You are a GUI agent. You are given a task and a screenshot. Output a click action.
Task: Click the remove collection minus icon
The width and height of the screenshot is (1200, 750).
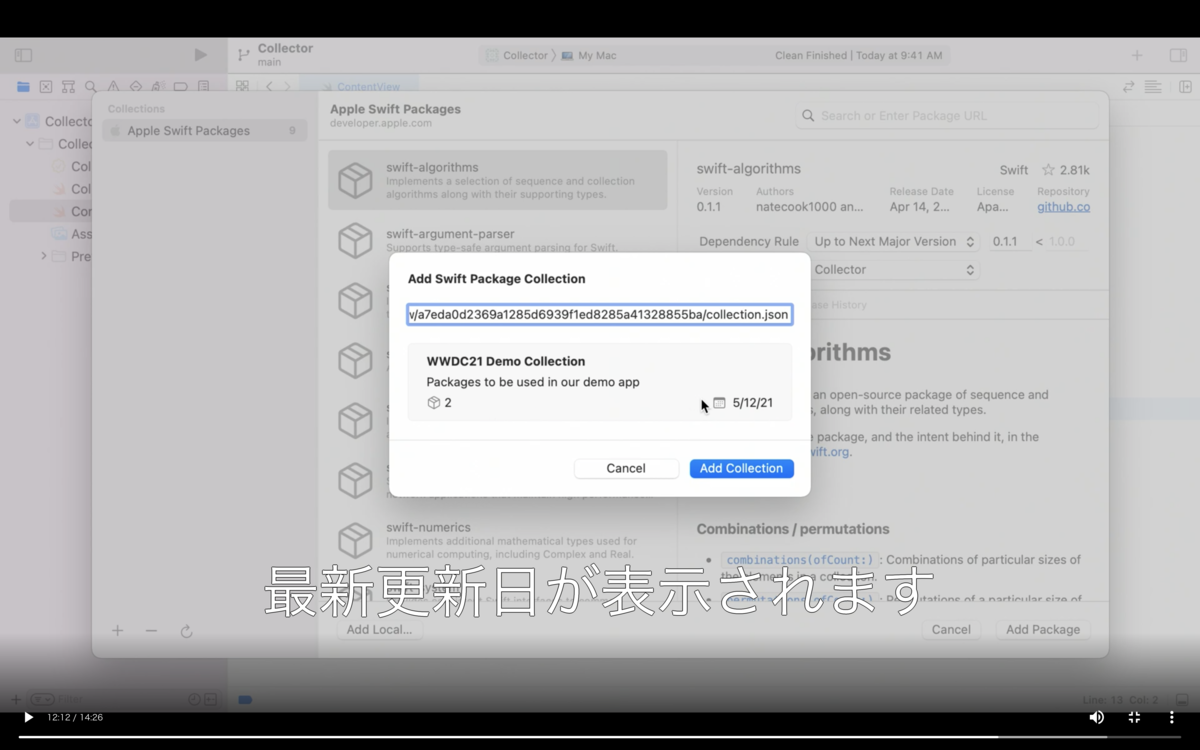(x=151, y=631)
